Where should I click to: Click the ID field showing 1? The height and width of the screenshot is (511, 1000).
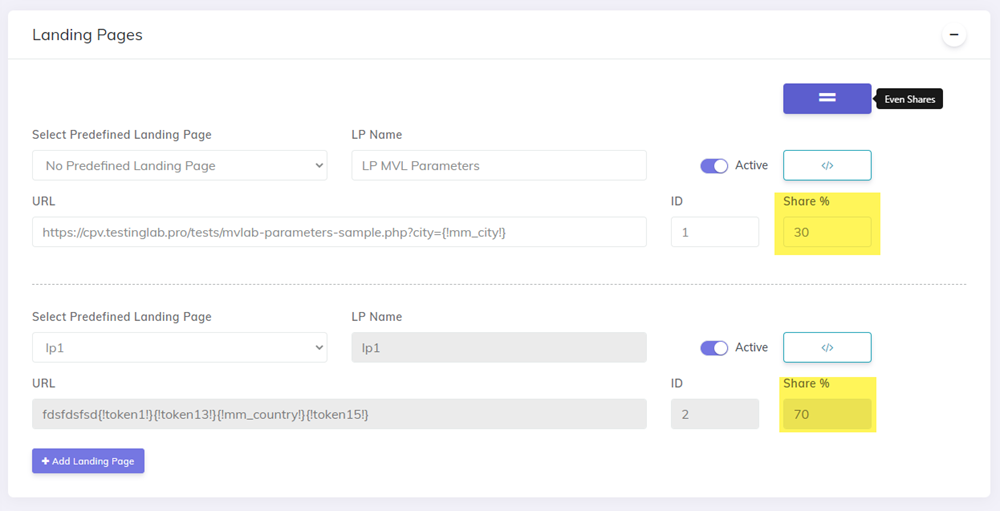pyautogui.click(x=714, y=232)
